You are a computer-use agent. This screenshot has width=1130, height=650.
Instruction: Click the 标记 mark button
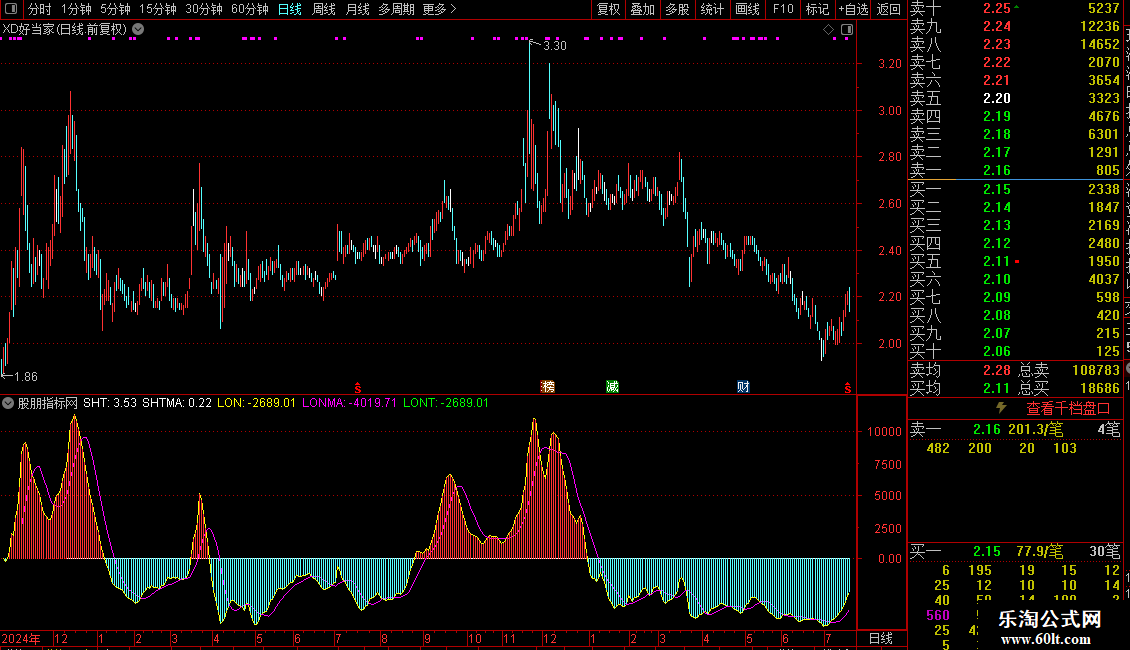point(817,9)
